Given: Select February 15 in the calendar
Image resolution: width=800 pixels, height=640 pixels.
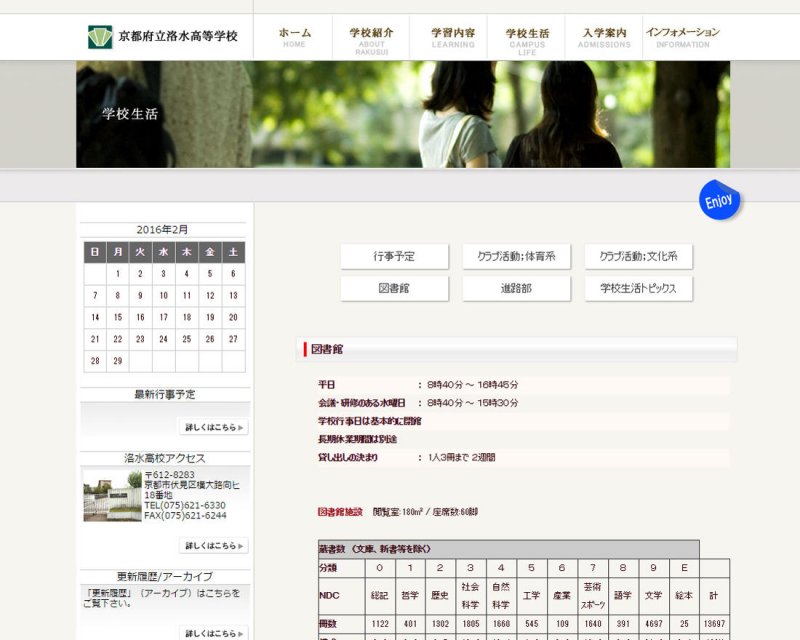Looking at the screenshot, I should click(x=118, y=317).
